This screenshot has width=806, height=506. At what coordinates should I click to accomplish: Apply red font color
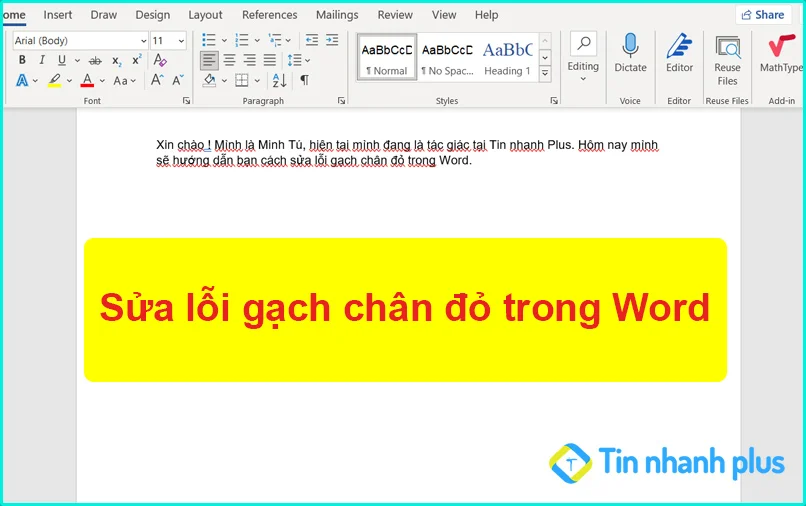coord(87,80)
